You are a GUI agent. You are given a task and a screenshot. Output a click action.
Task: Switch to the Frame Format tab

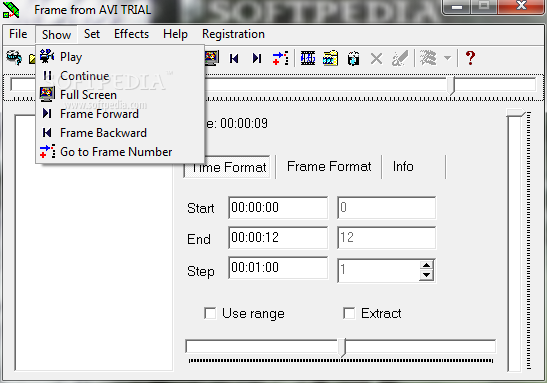pos(329,167)
